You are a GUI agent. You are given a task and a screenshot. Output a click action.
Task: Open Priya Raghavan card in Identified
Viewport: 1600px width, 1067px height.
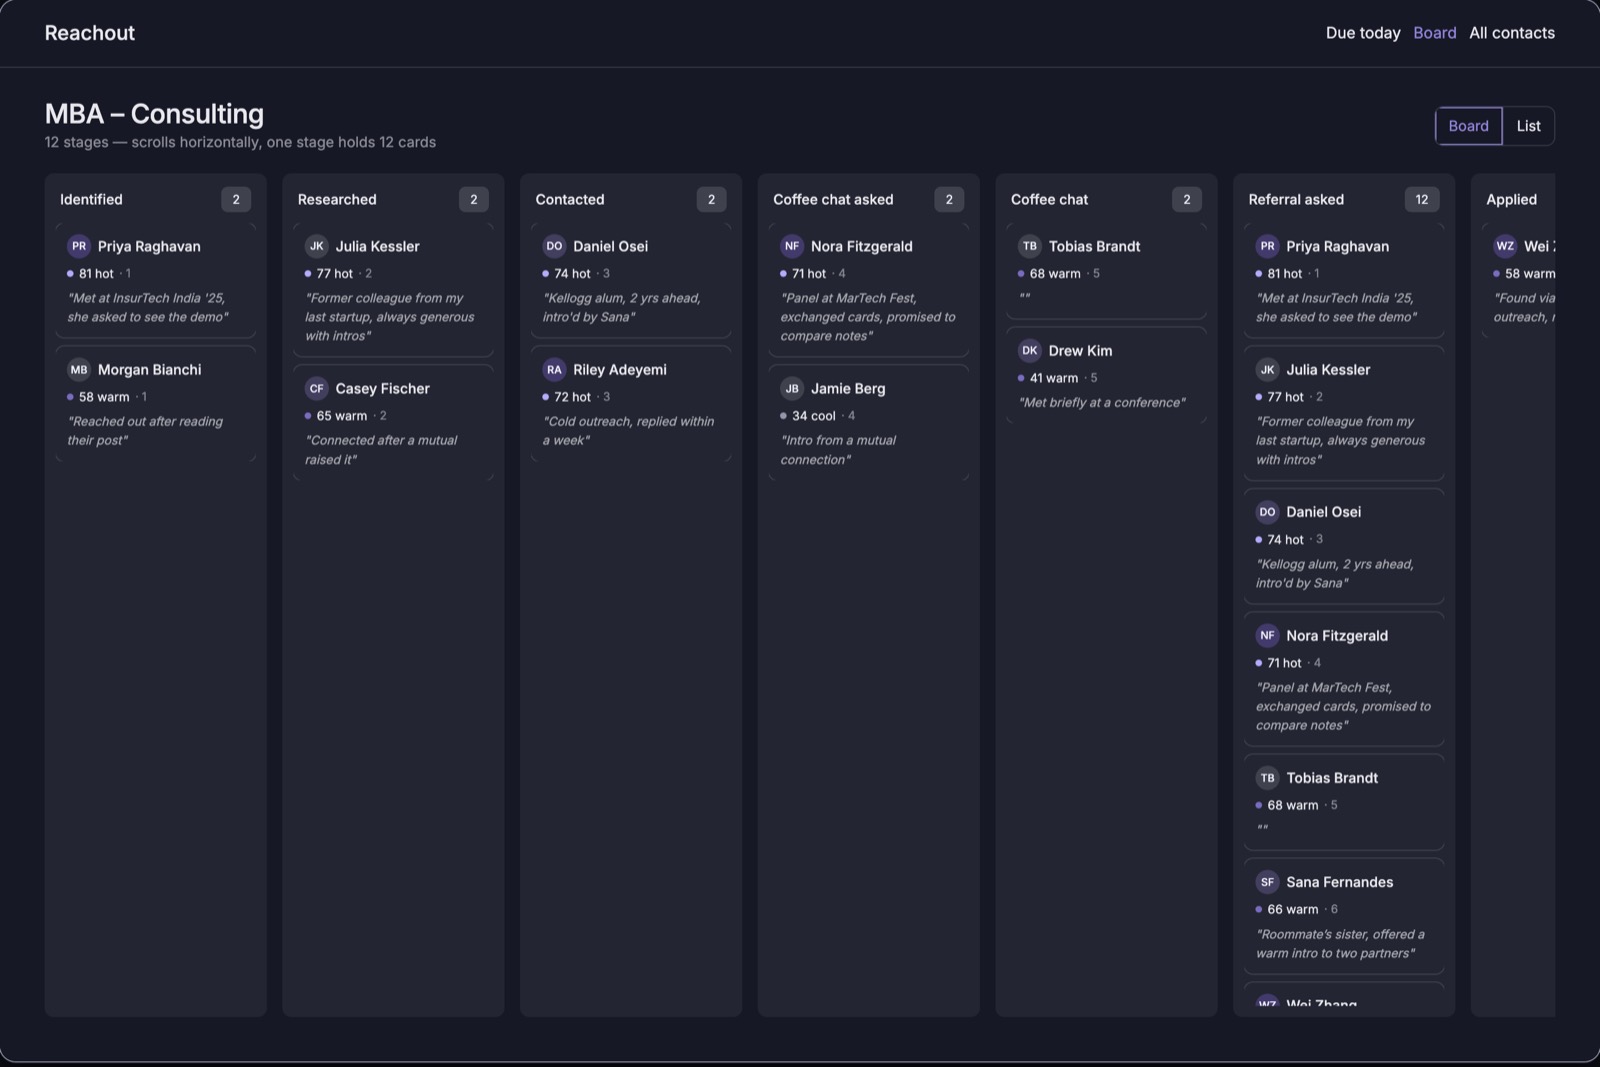[156, 281]
